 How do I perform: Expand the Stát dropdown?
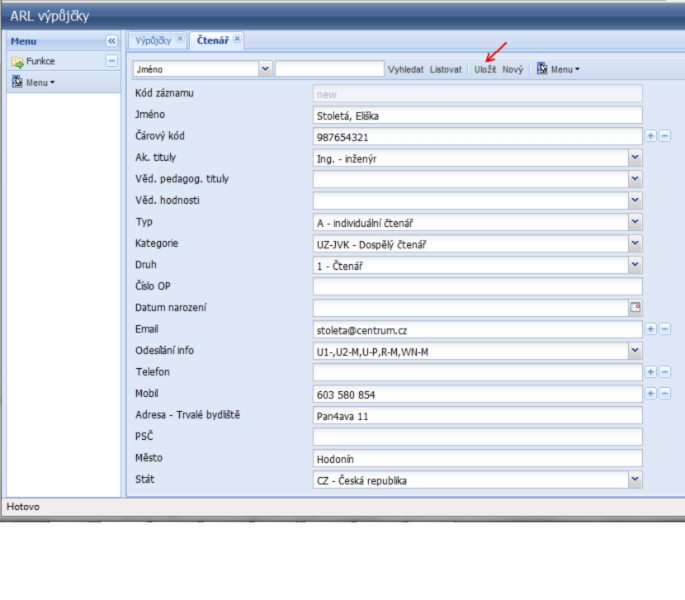click(x=635, y=480)
